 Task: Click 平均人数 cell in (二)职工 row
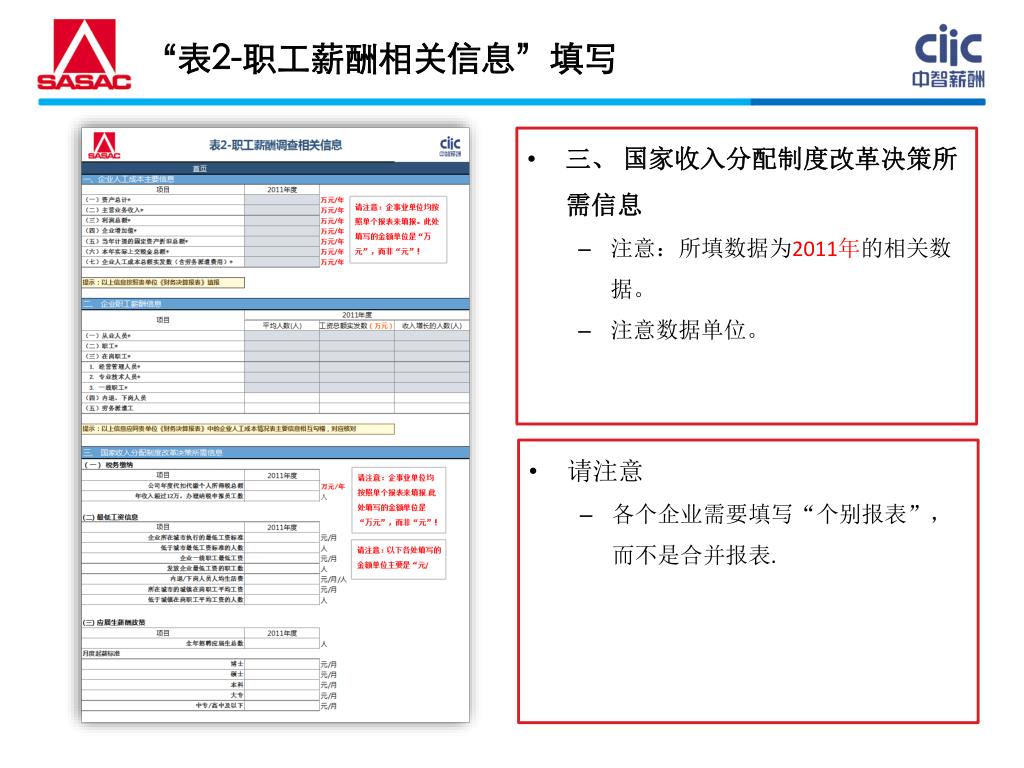[281, 346]
